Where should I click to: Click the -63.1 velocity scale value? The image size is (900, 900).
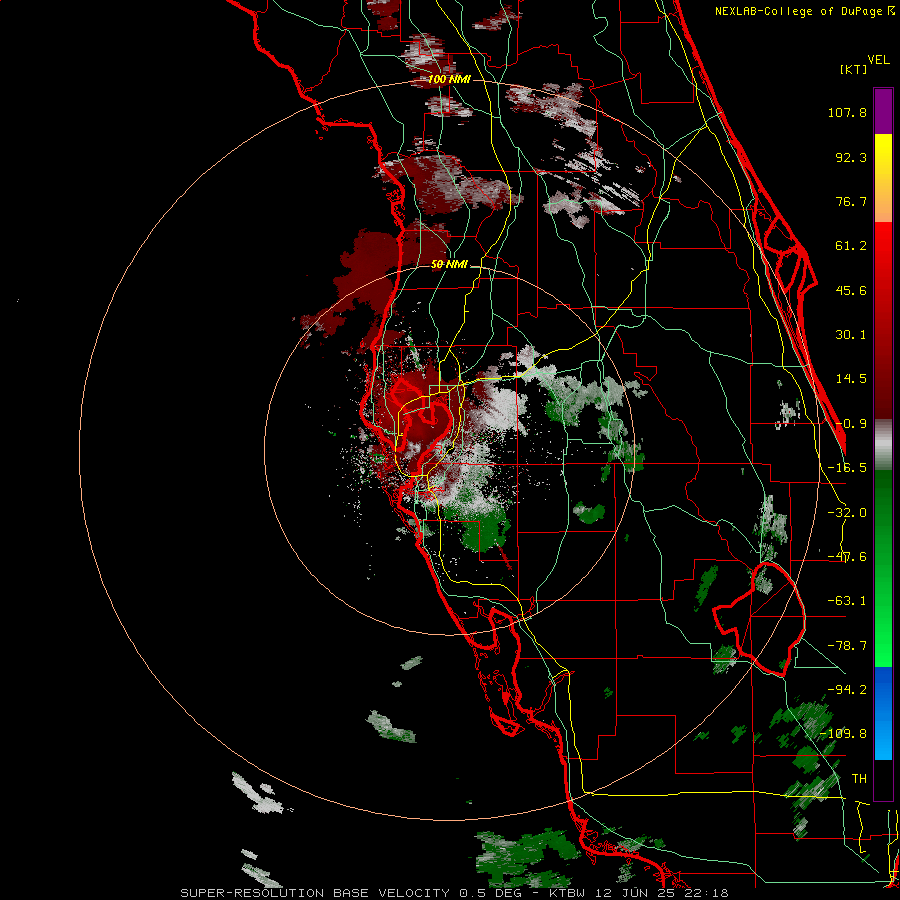coord(847,601)
